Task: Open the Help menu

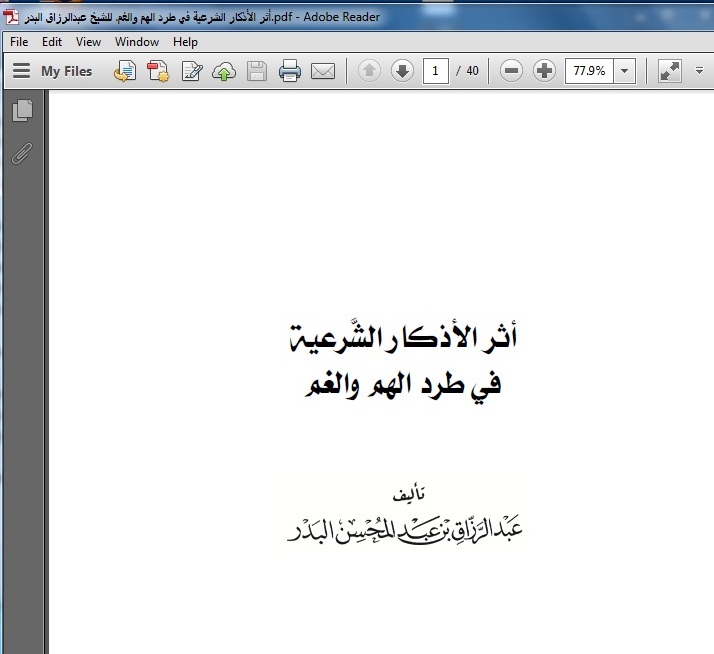Action: pyautogui.click(x=185, y=42)
